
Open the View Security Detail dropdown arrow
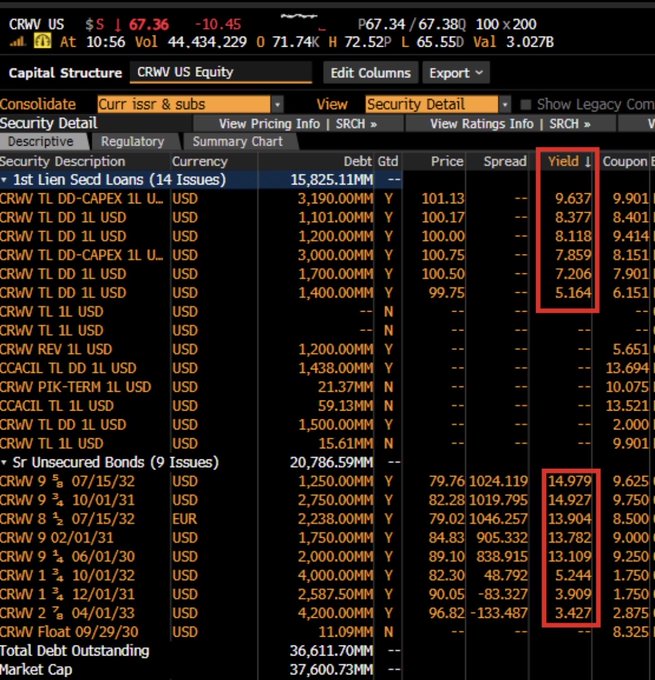[505, 105]
